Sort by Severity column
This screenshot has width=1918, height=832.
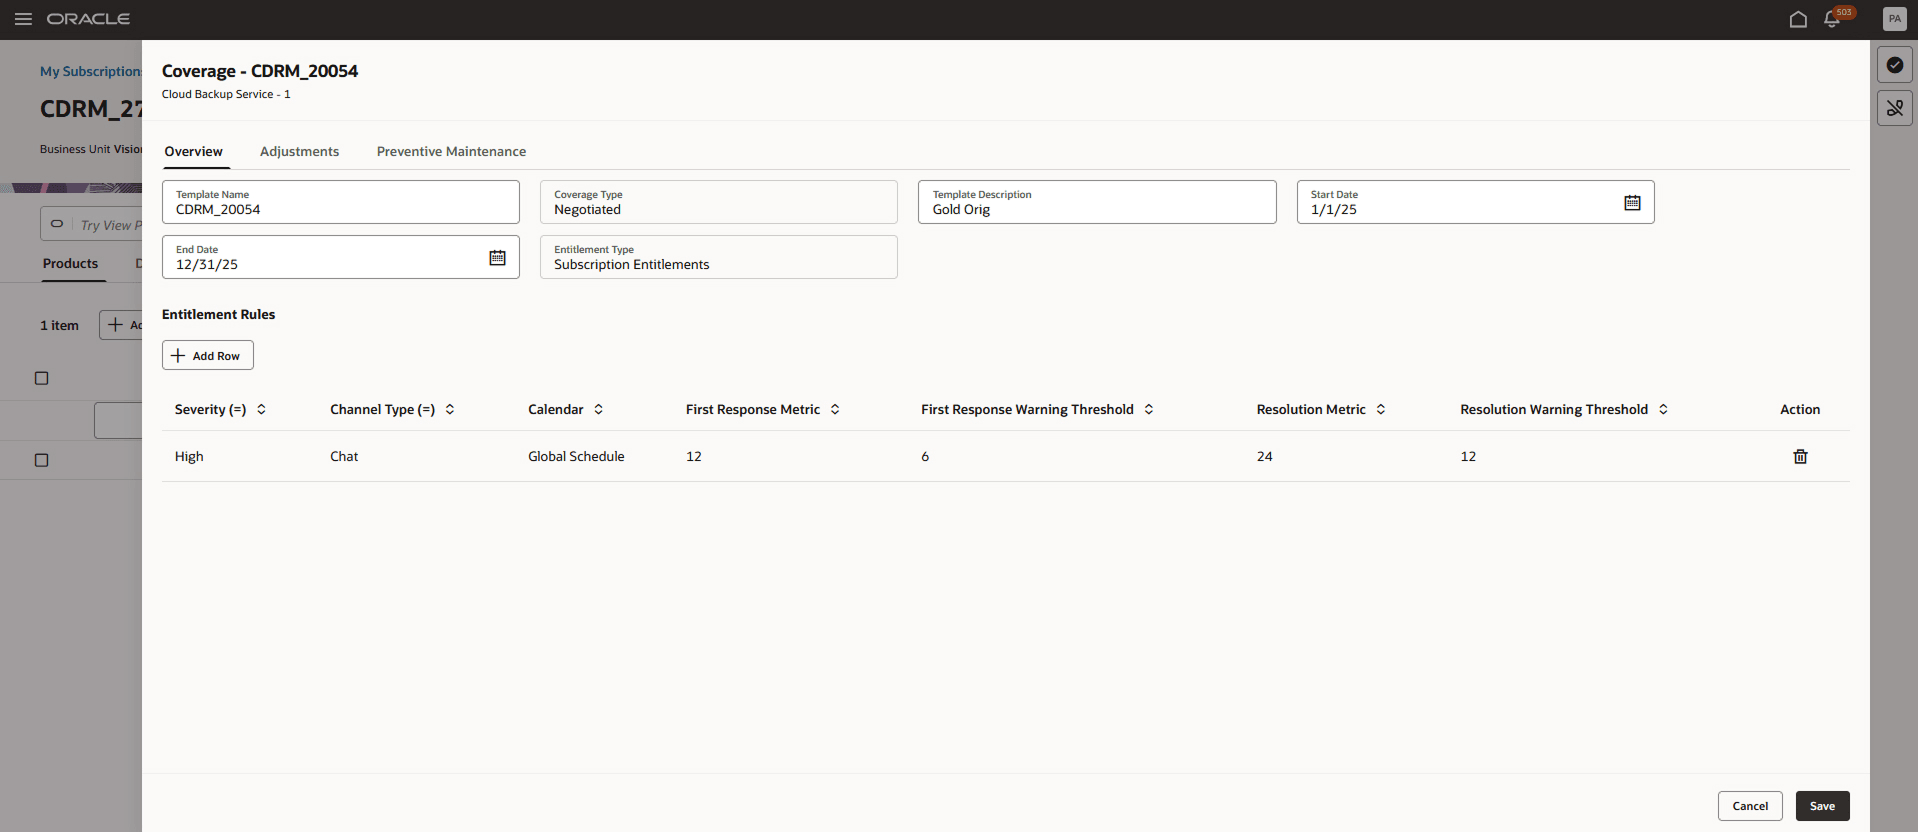[261, 409]
